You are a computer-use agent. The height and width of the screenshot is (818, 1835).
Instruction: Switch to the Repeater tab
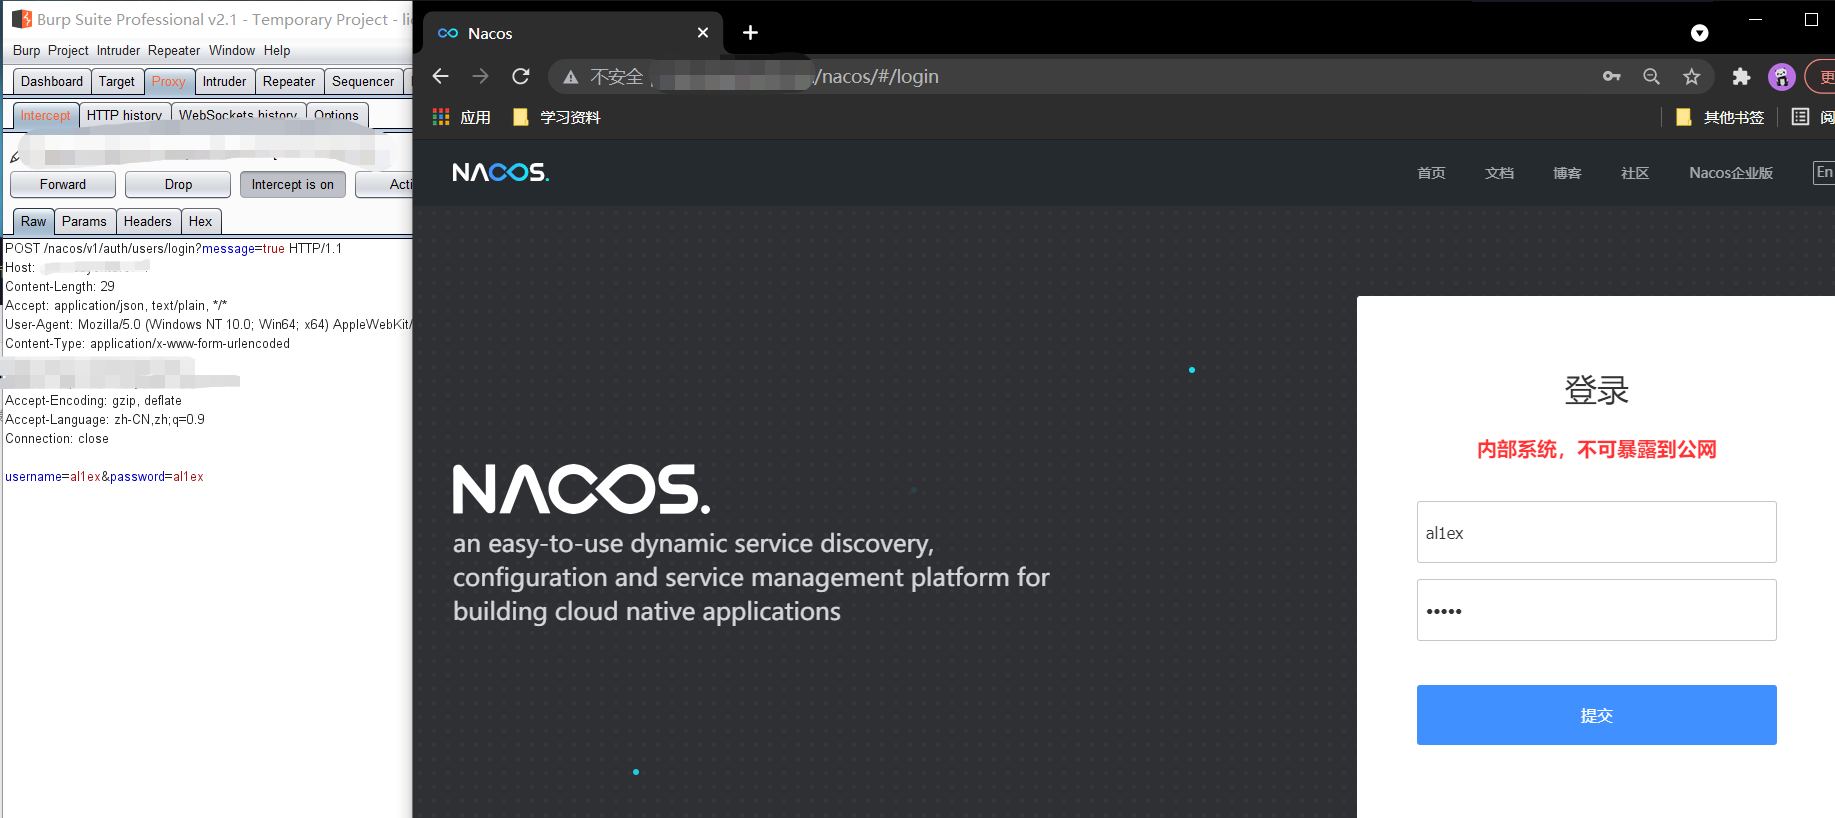[x=289, y=81]
